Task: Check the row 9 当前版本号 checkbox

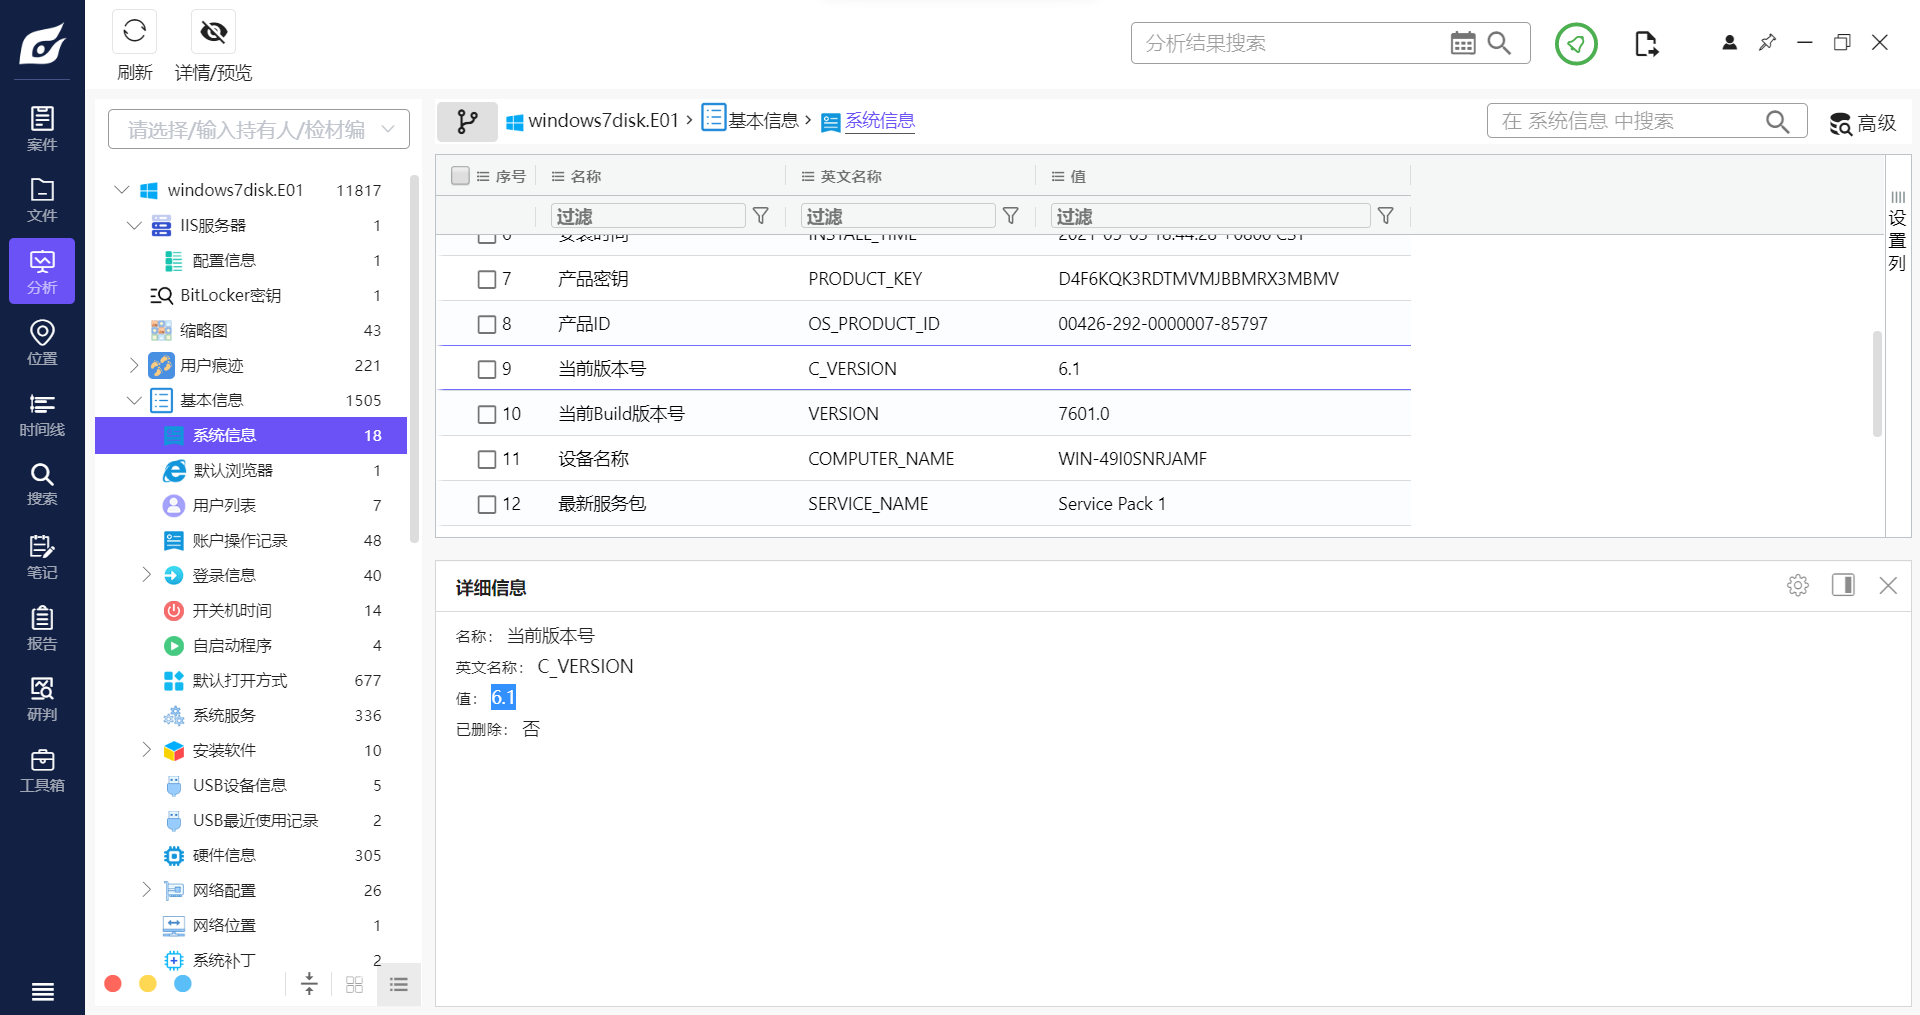Action: (487, 369)
